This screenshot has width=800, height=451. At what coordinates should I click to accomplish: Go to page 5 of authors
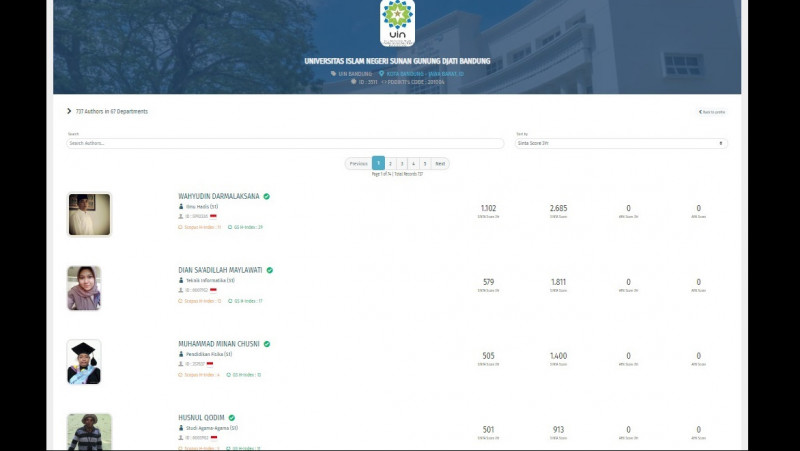click(x=424, y=163)
